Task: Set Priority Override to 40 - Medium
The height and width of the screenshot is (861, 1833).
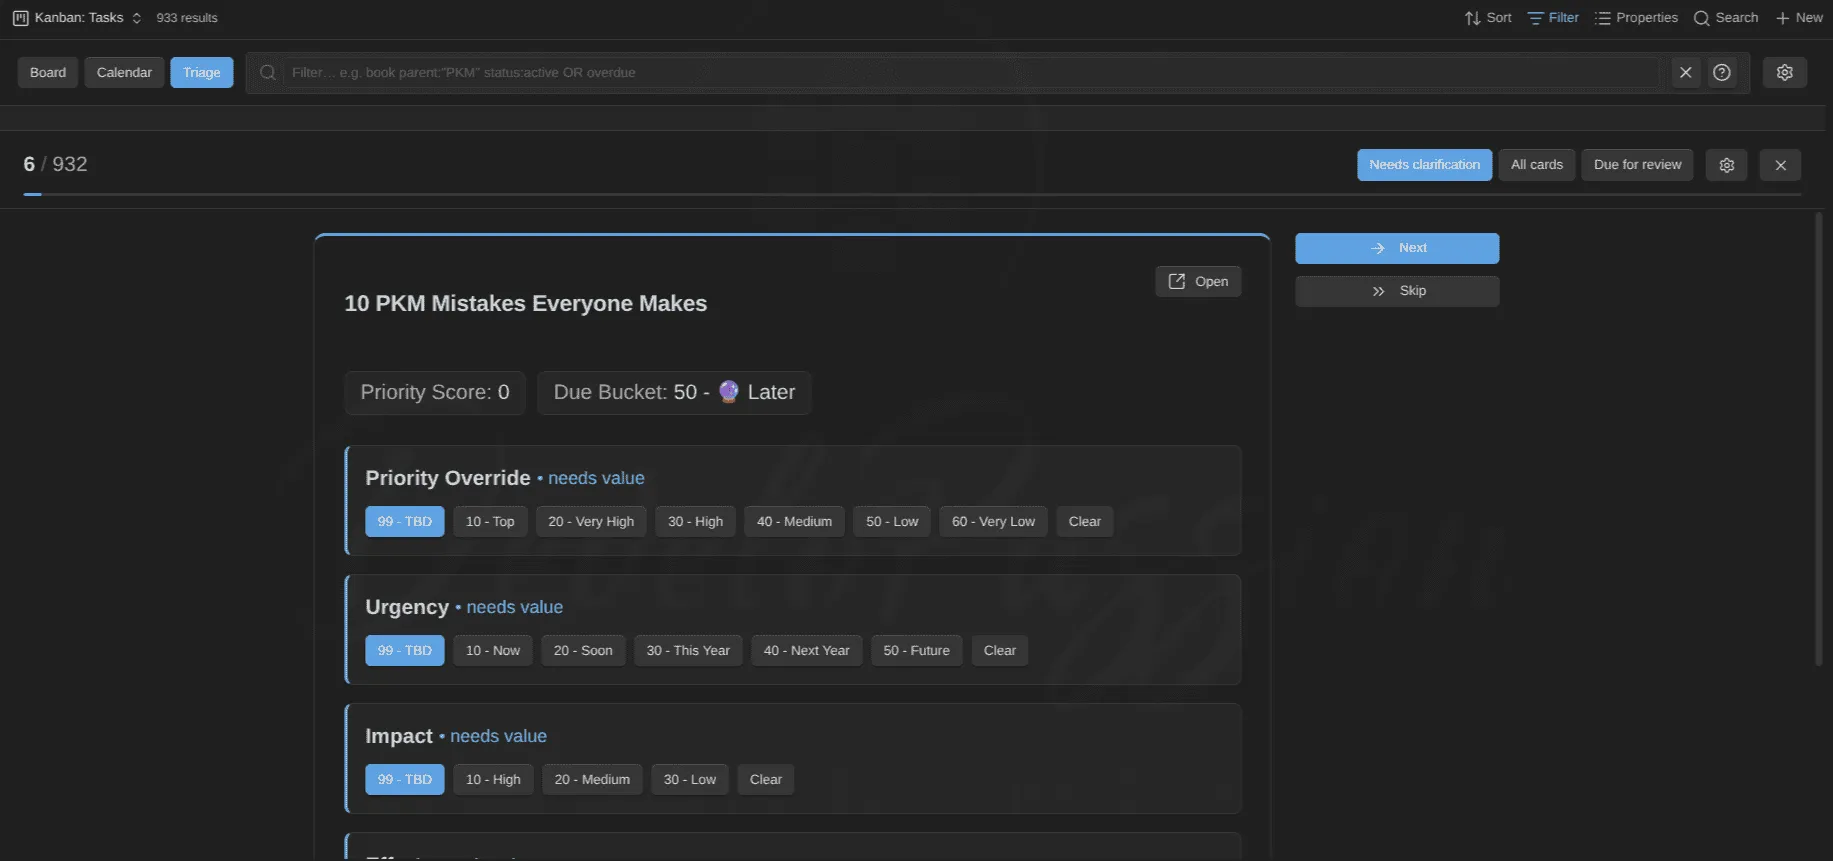Action: click(x=794, y=522)
